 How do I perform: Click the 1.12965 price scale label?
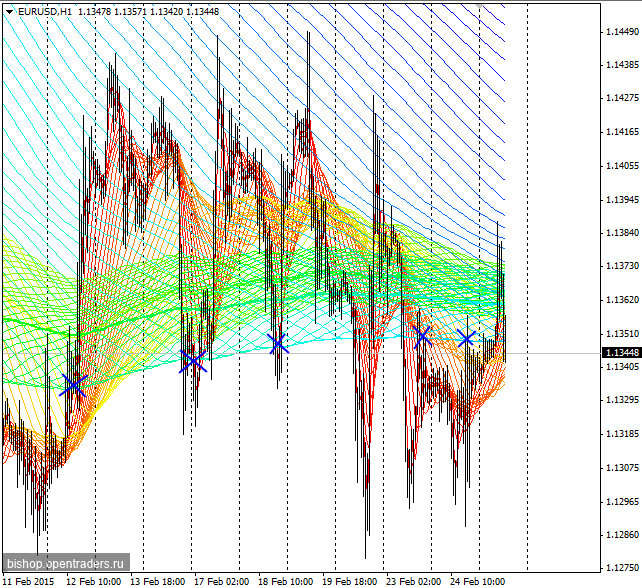[x=622, y=501]
